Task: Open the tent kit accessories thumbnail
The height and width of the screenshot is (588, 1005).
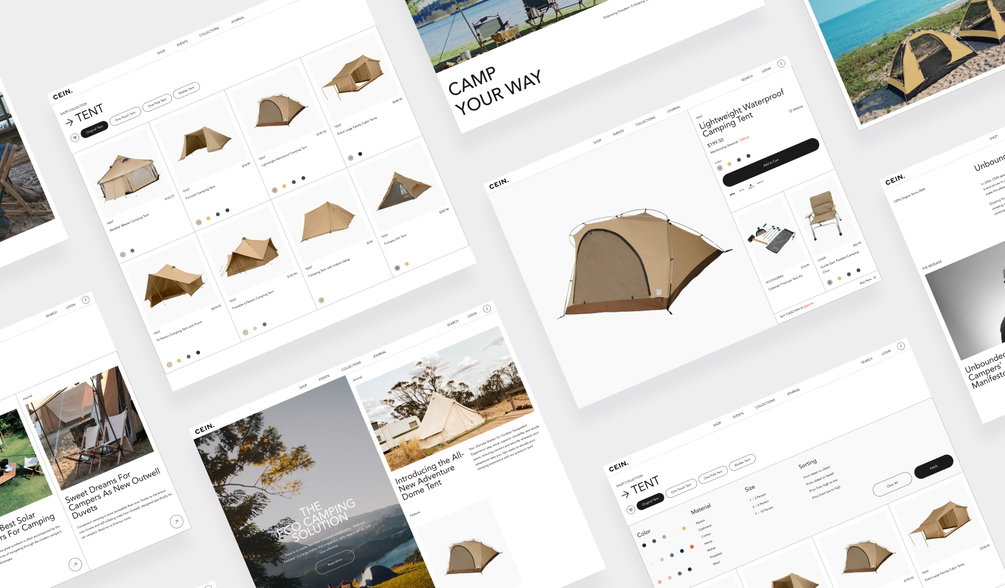Action: pos(772,237)
